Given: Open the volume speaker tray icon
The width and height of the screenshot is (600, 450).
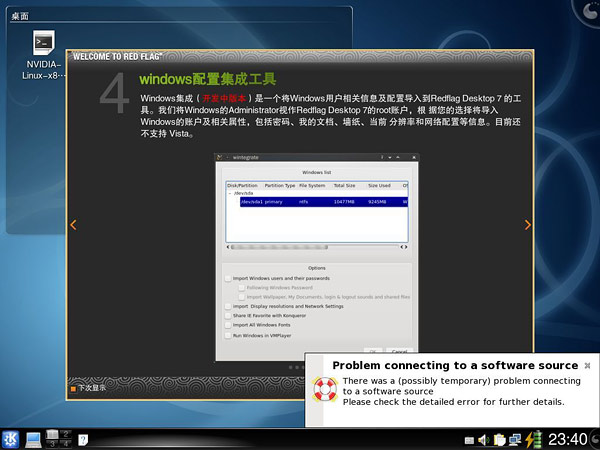Looking at the screenshot, I should coord(484,440).
